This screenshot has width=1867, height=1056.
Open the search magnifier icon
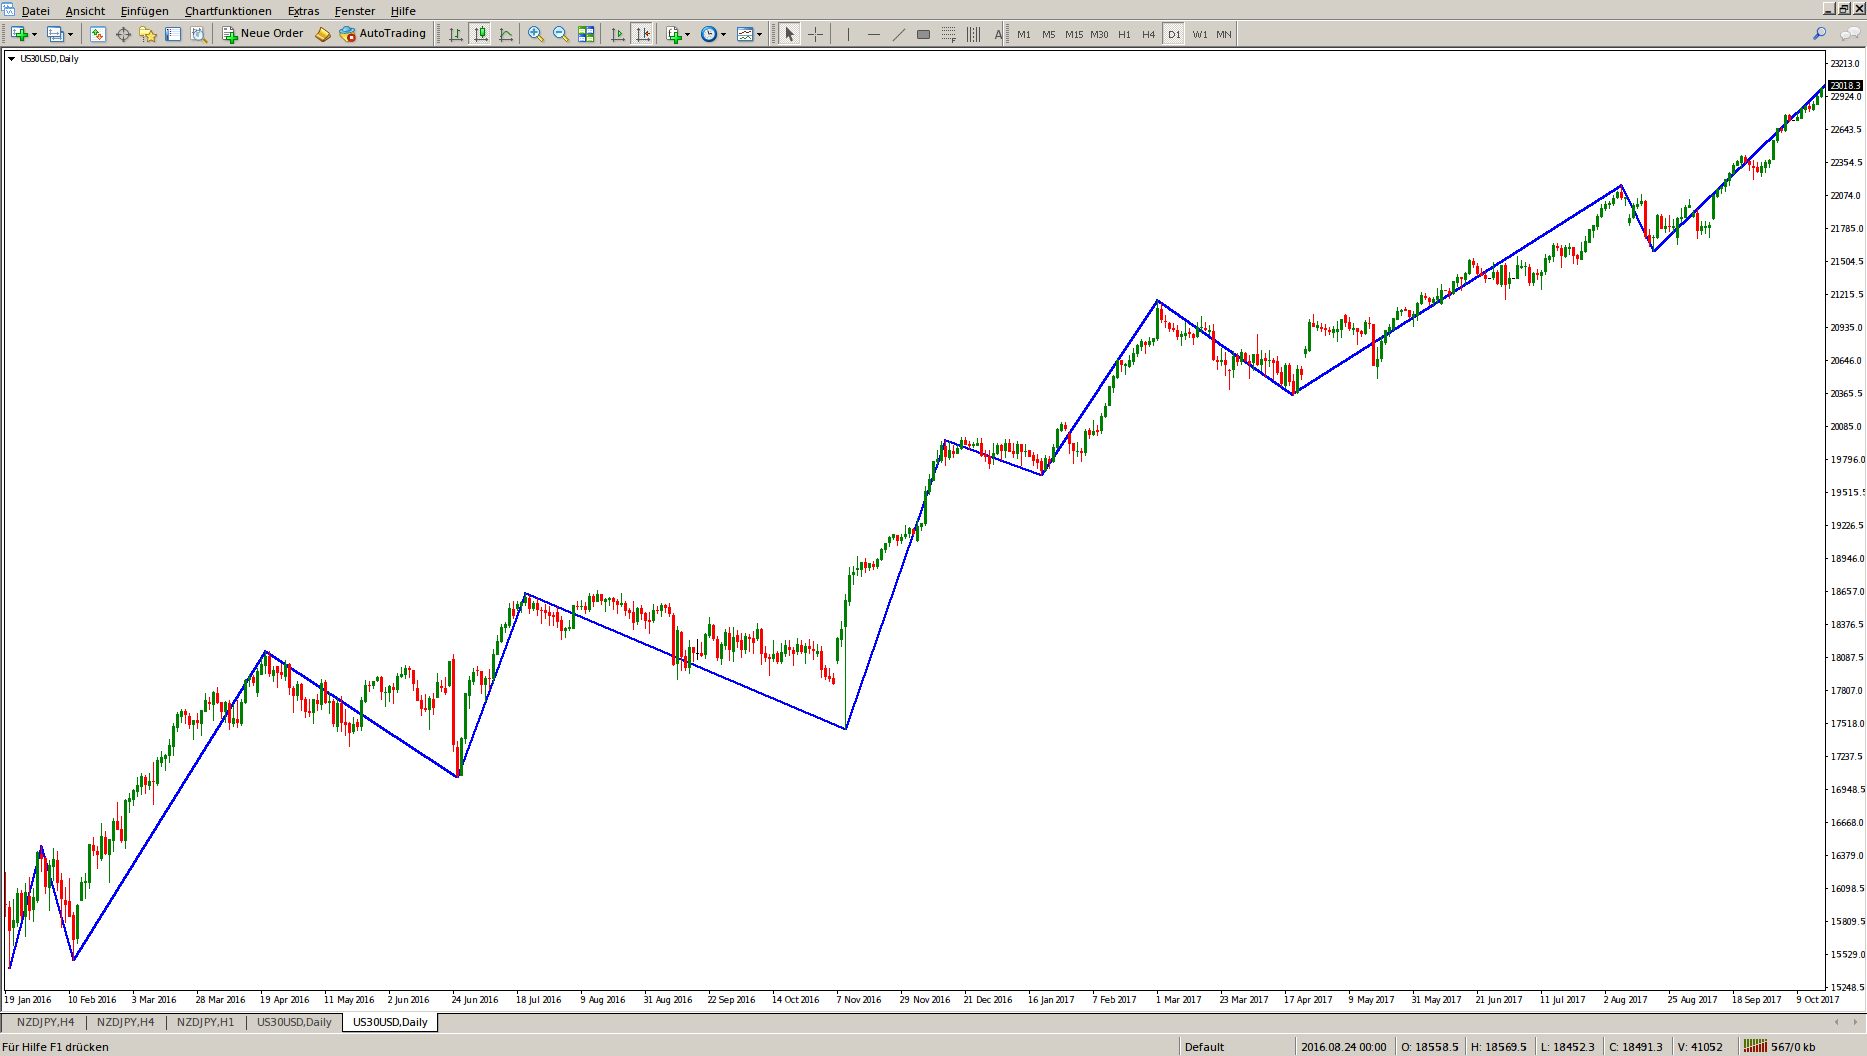(1819, 34)
